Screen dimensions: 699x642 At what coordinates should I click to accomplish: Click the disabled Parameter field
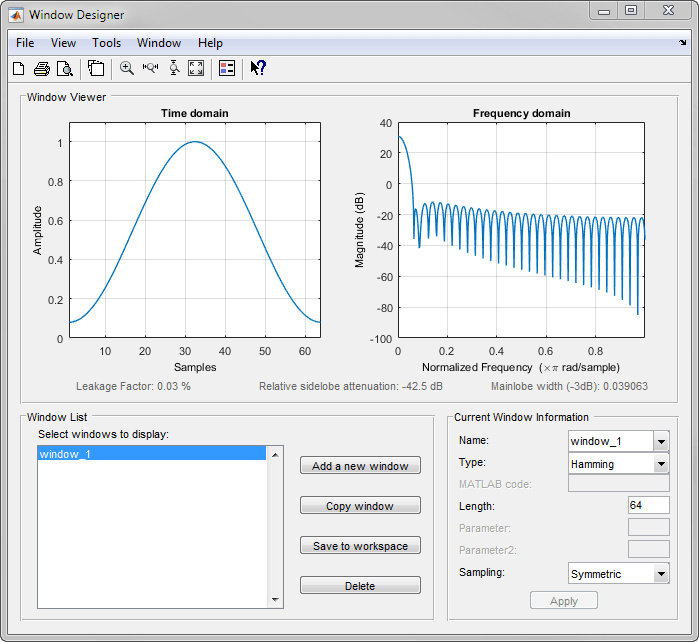649,527
